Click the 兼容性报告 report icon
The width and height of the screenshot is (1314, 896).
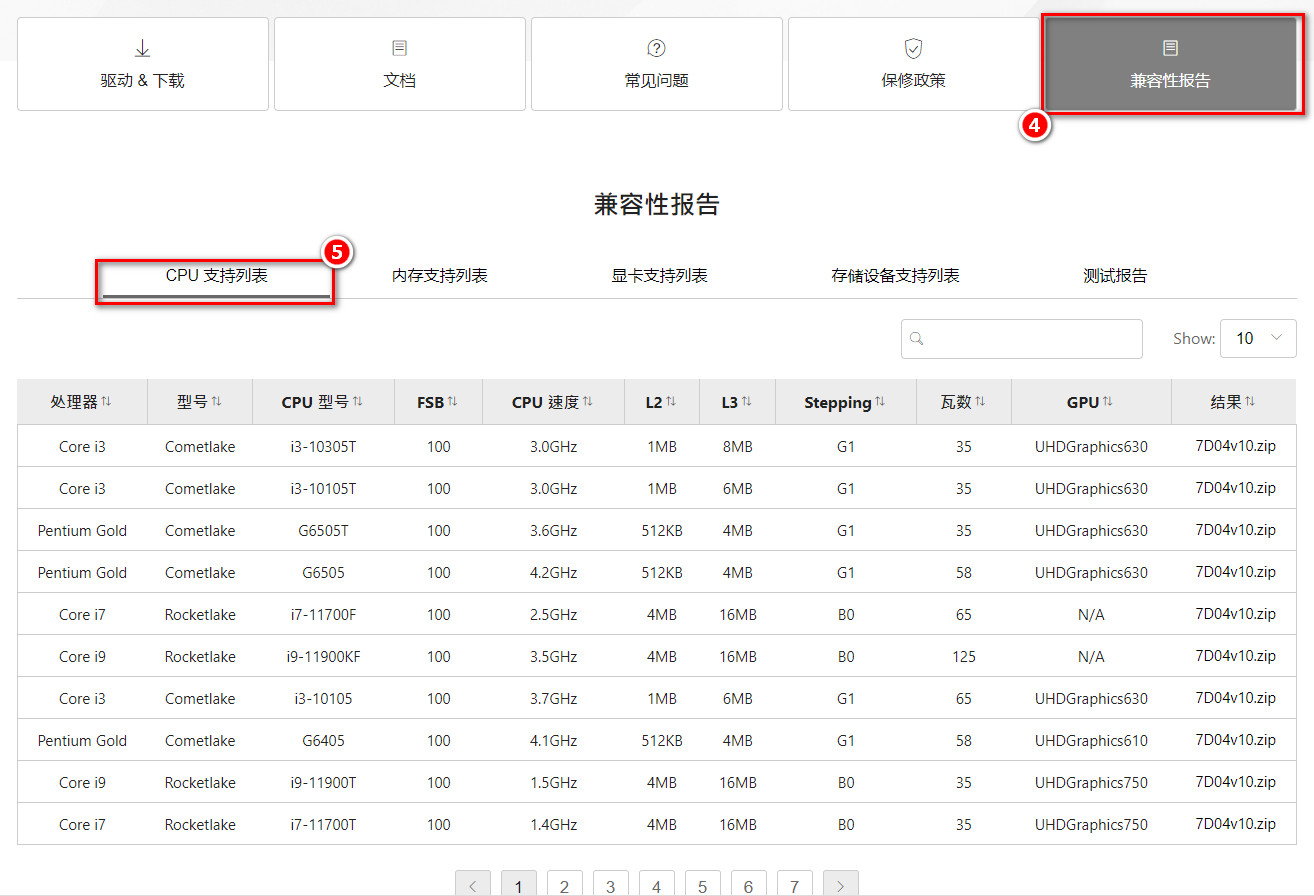point(1170,48)
